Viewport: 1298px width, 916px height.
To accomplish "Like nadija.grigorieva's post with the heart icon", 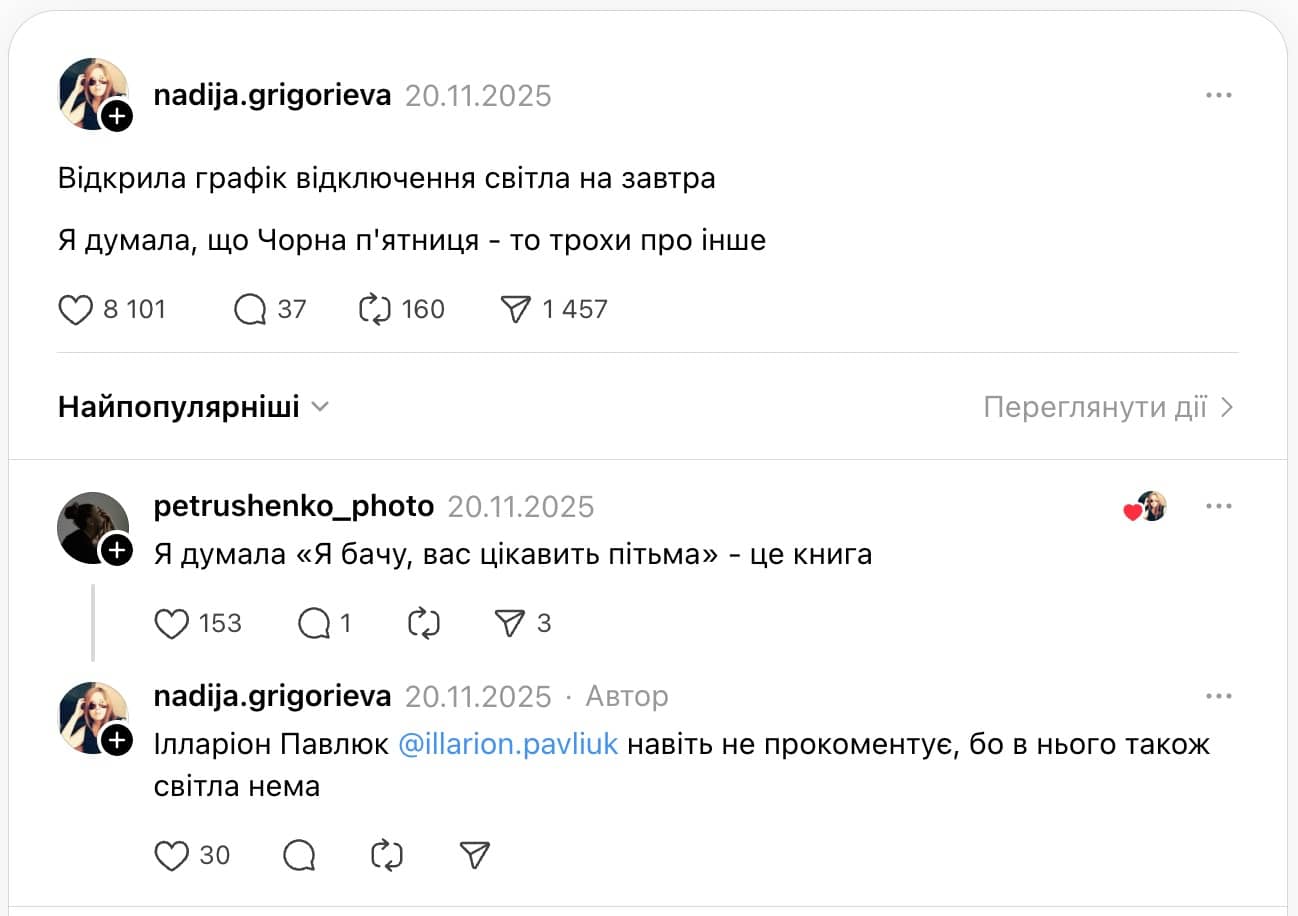I will [75, 309].
